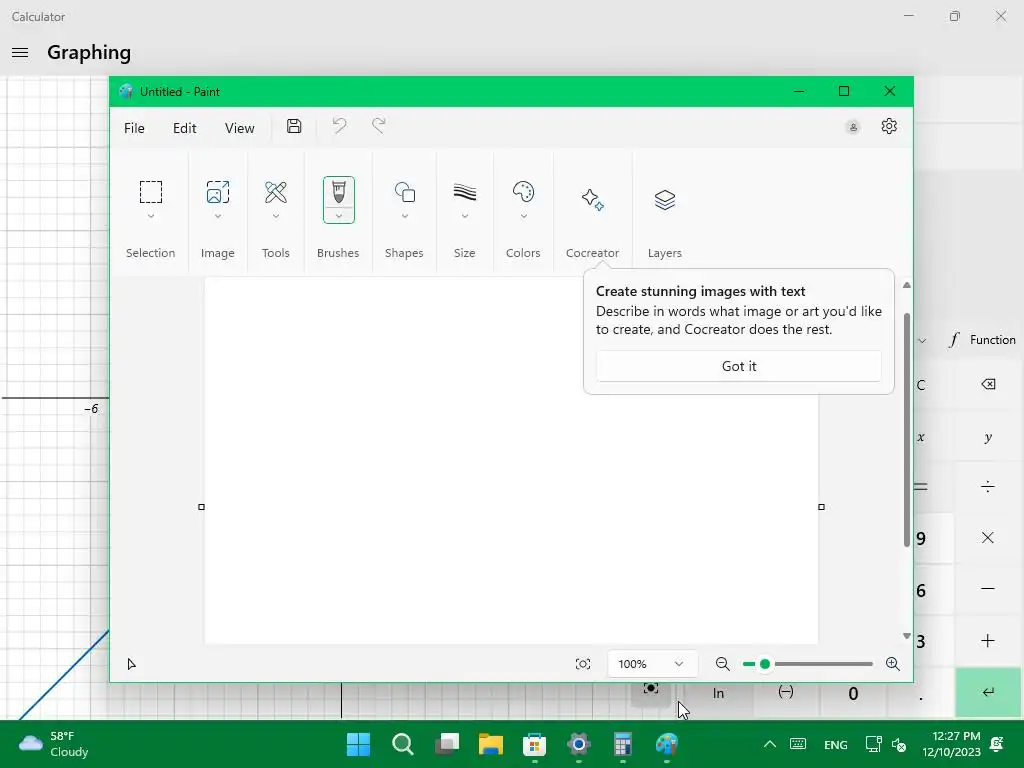The image size is (1024, 768).
Task: Click the Calculator negate (–) key
Action: pyautogui.click(x=786, y=692)
